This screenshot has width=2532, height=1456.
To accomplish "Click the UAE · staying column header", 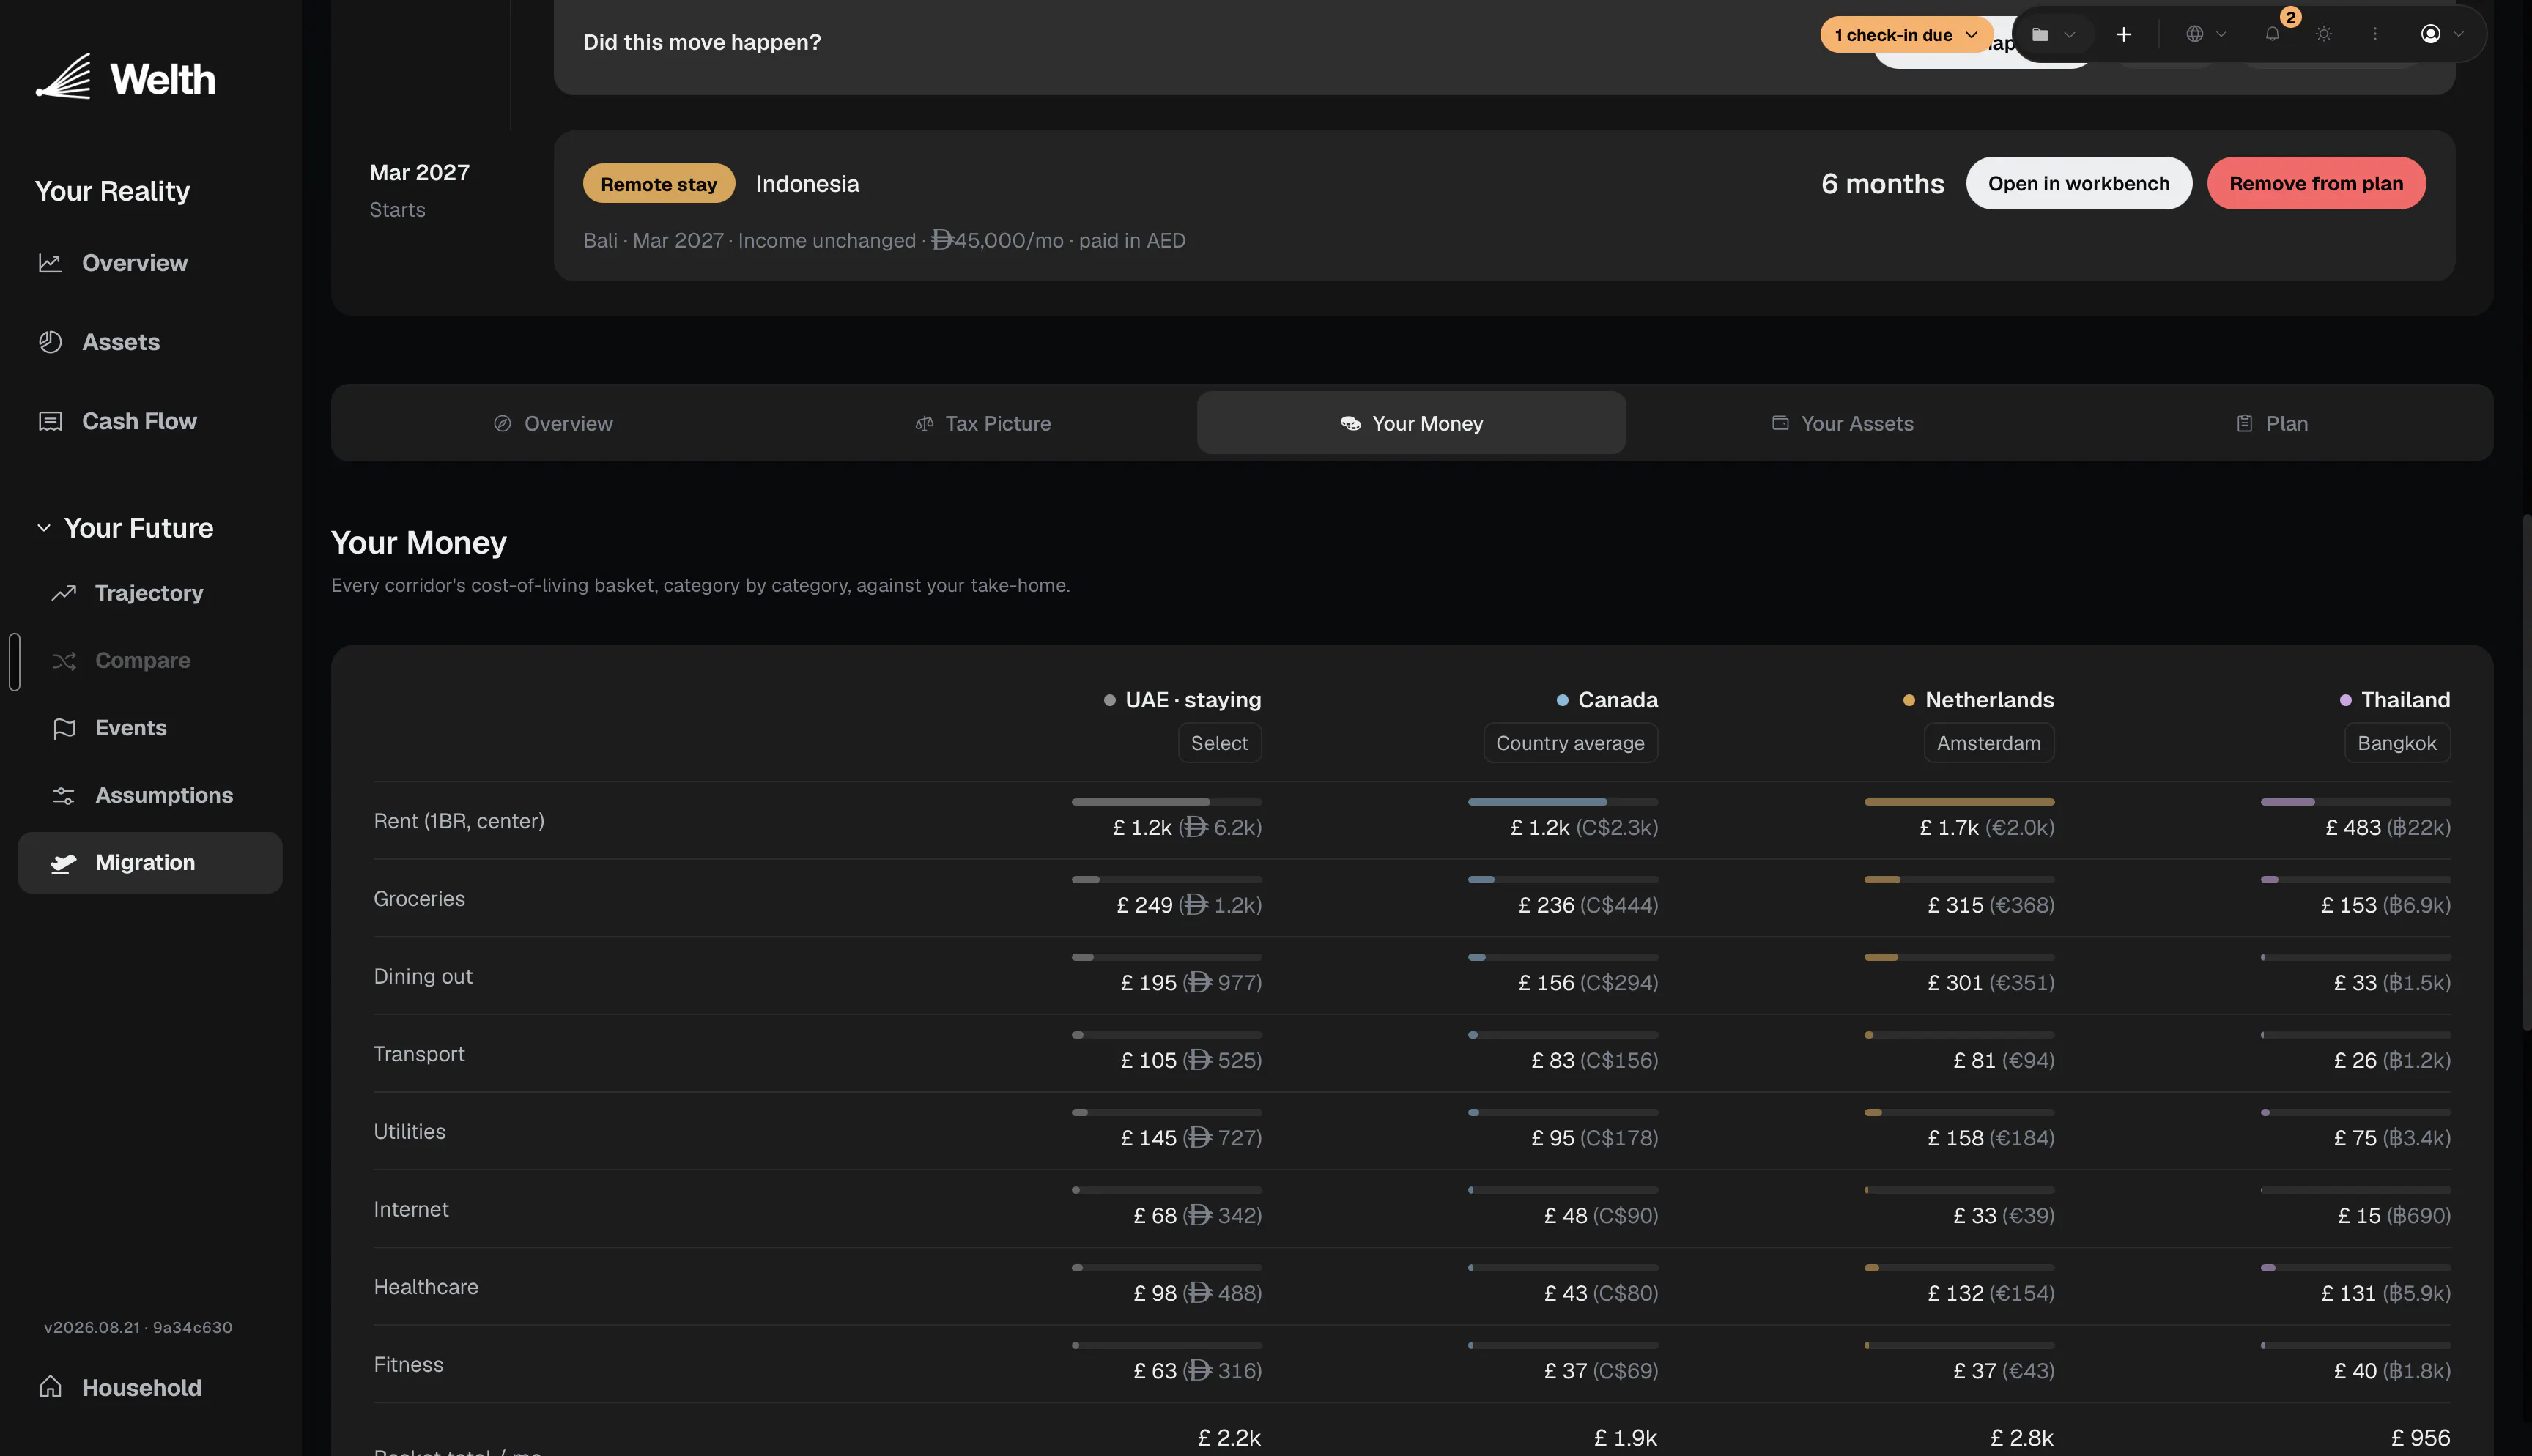I will [1182, 700].
